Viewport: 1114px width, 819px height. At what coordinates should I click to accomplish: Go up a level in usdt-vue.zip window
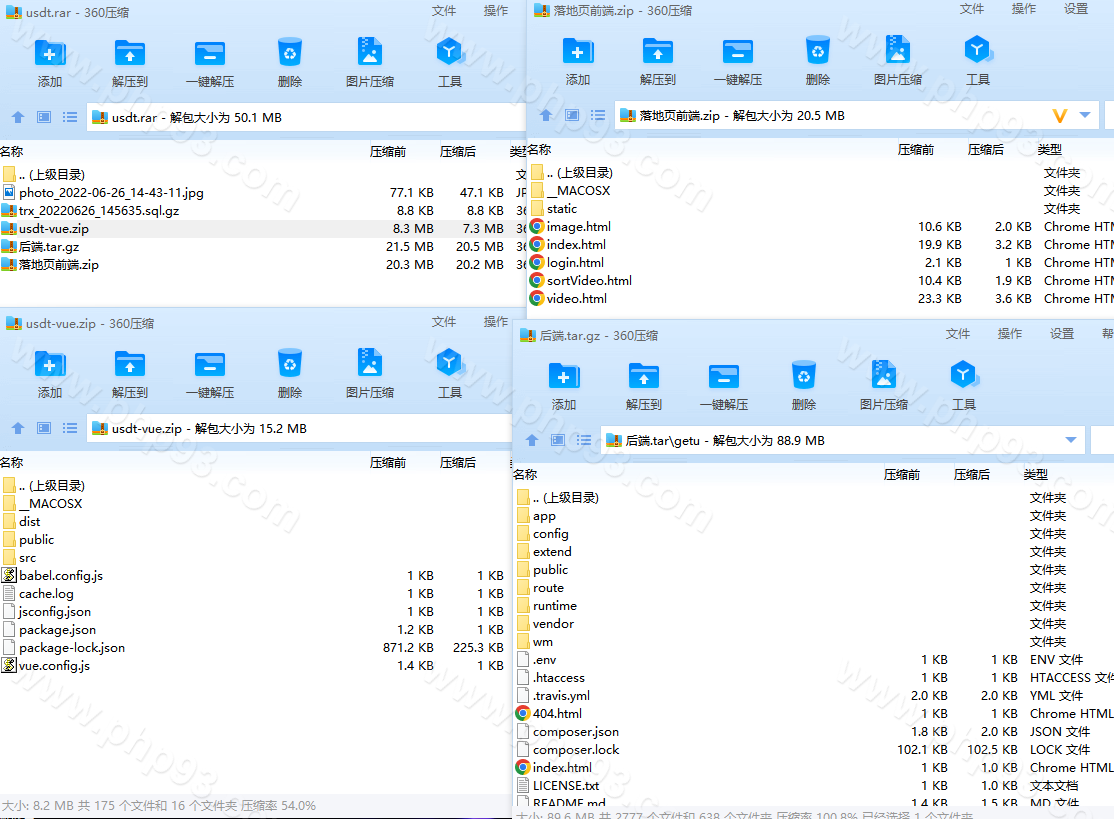click(x=18, y=428)
